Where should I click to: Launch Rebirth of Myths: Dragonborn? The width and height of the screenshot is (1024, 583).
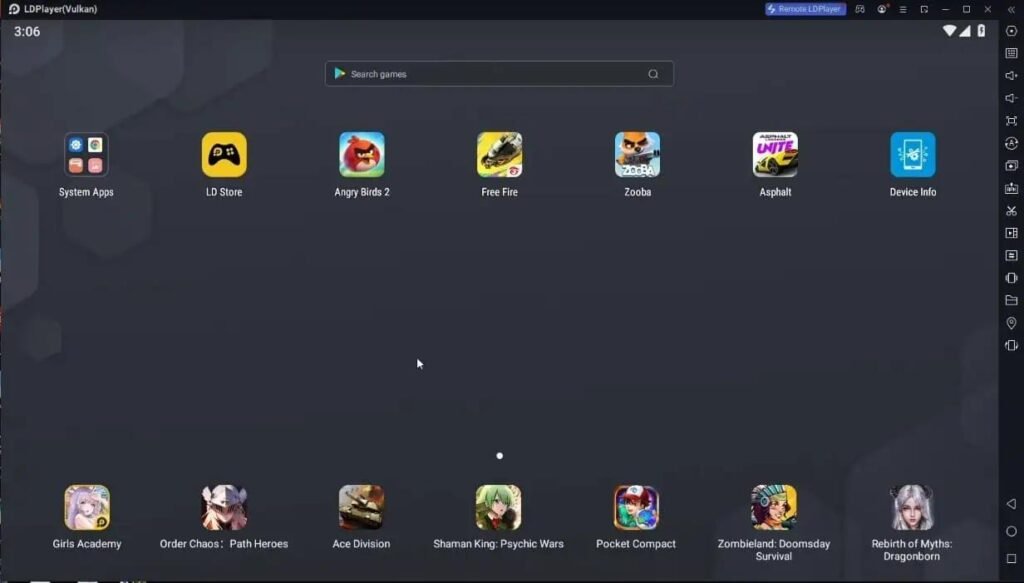click(912, 507)
